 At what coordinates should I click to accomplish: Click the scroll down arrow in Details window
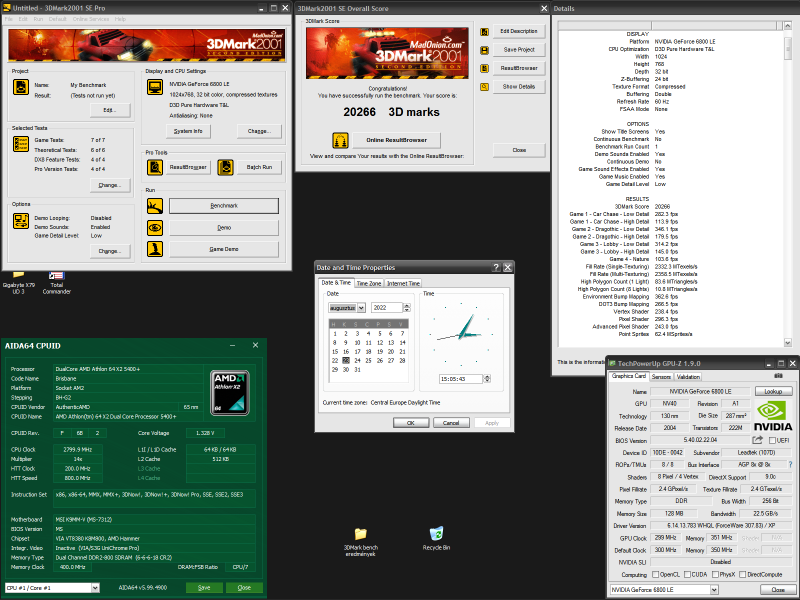point(787,343)
